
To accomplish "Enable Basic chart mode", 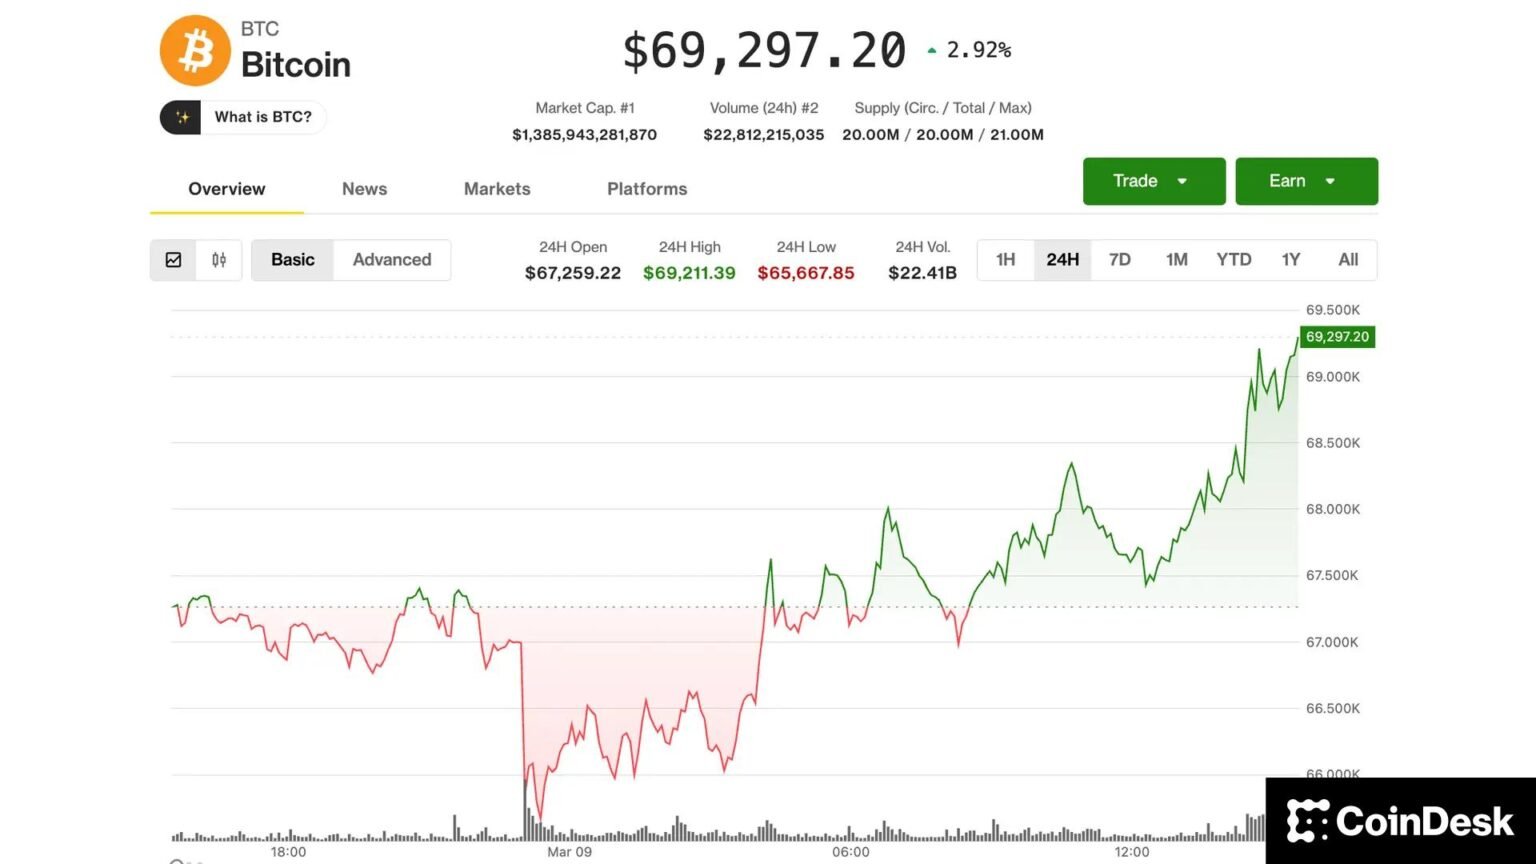I will [291, 259].
